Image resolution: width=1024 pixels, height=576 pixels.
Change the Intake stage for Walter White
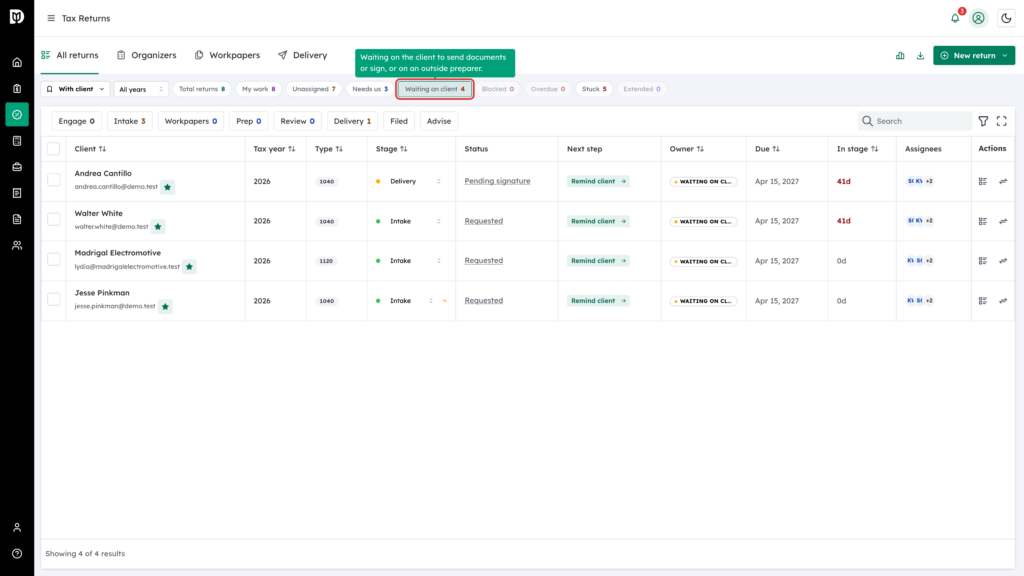click(409, 221)
